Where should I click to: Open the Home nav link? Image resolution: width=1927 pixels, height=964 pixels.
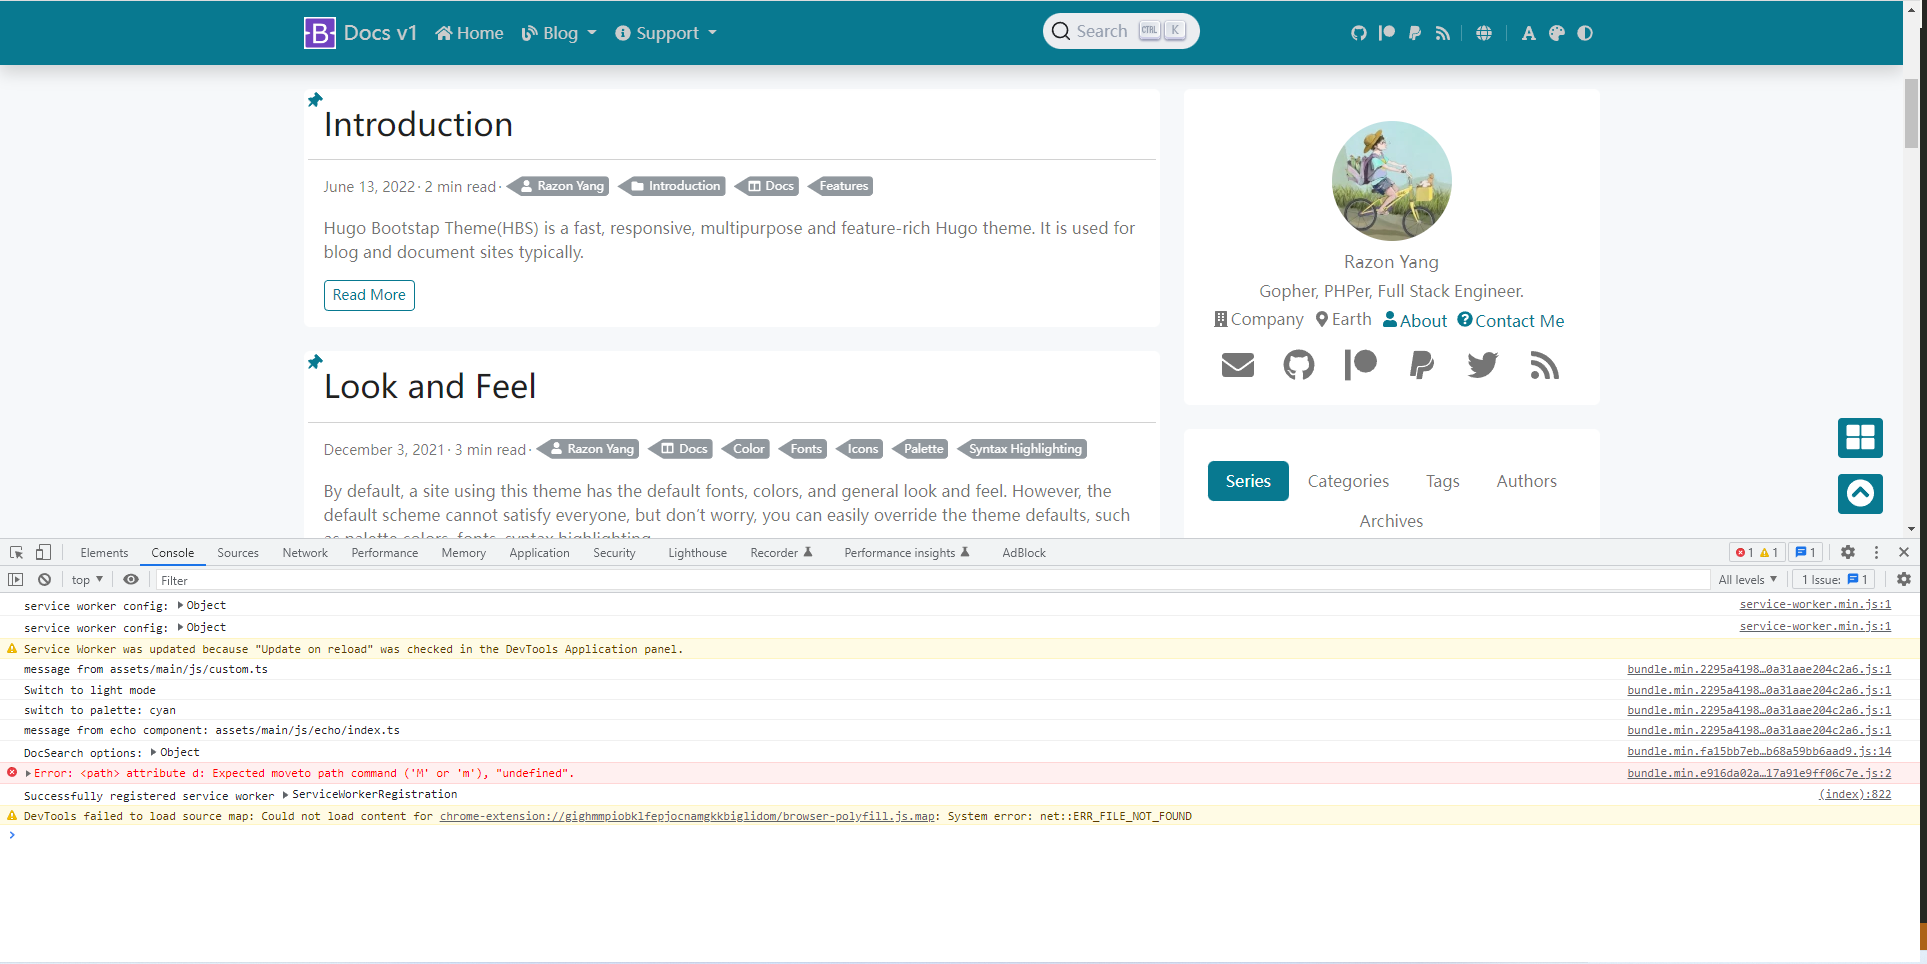pyautogui.click(x=469, y=33)
